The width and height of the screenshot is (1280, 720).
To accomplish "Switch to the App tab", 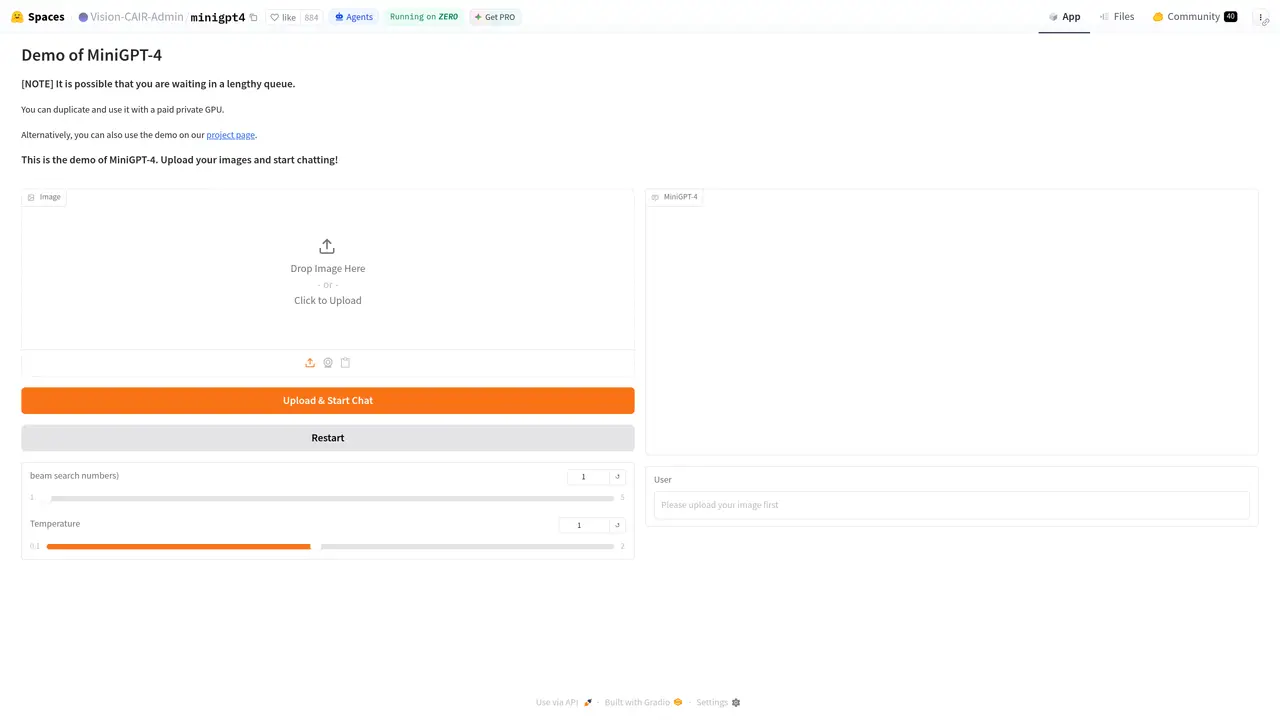I will [x=1064, y=17].
